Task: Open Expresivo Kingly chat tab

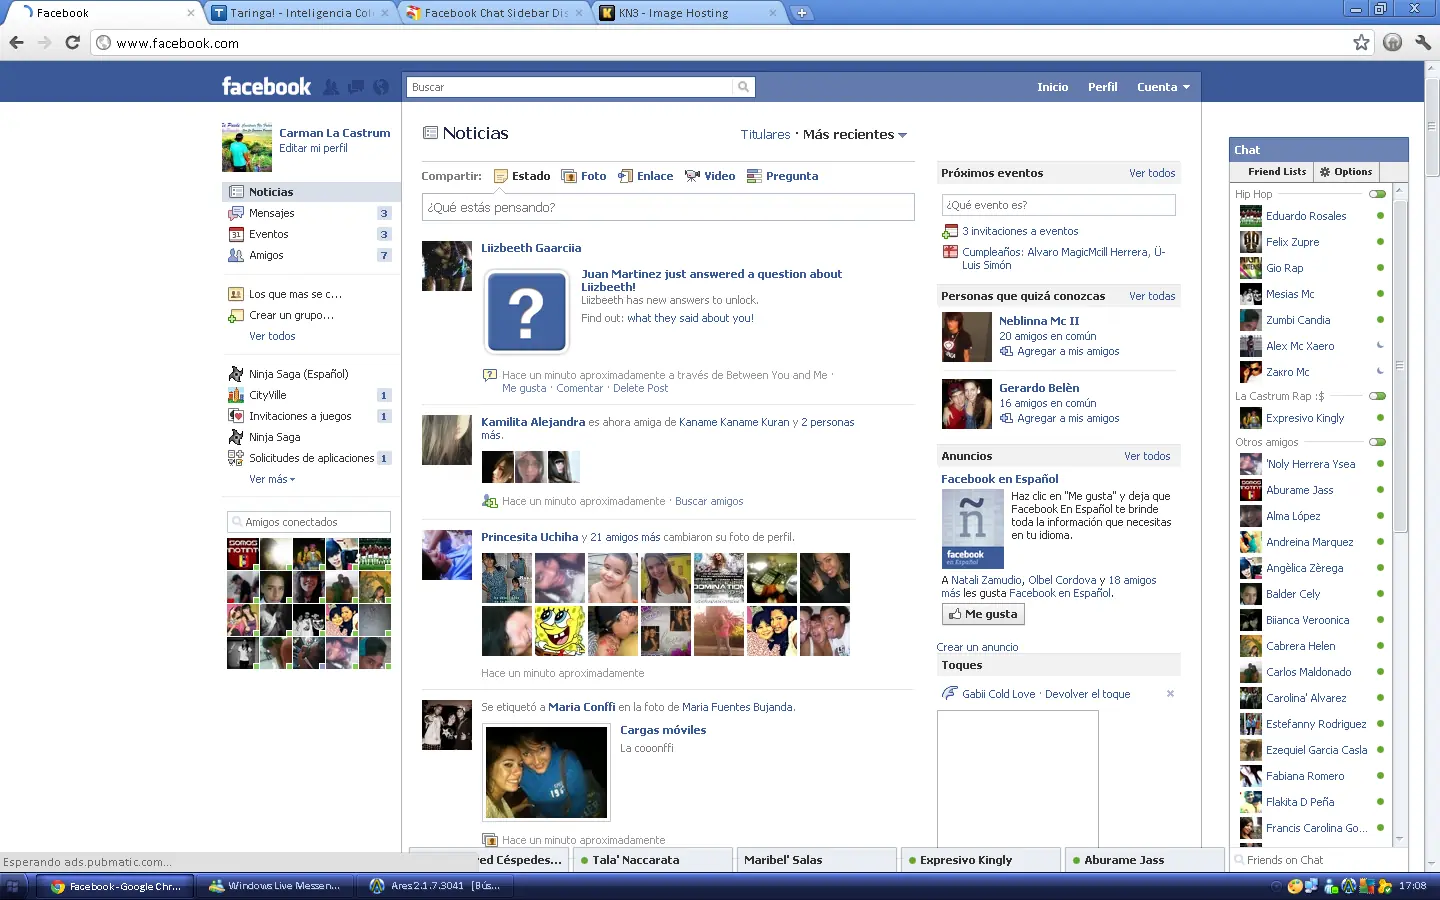Action: 981,860
